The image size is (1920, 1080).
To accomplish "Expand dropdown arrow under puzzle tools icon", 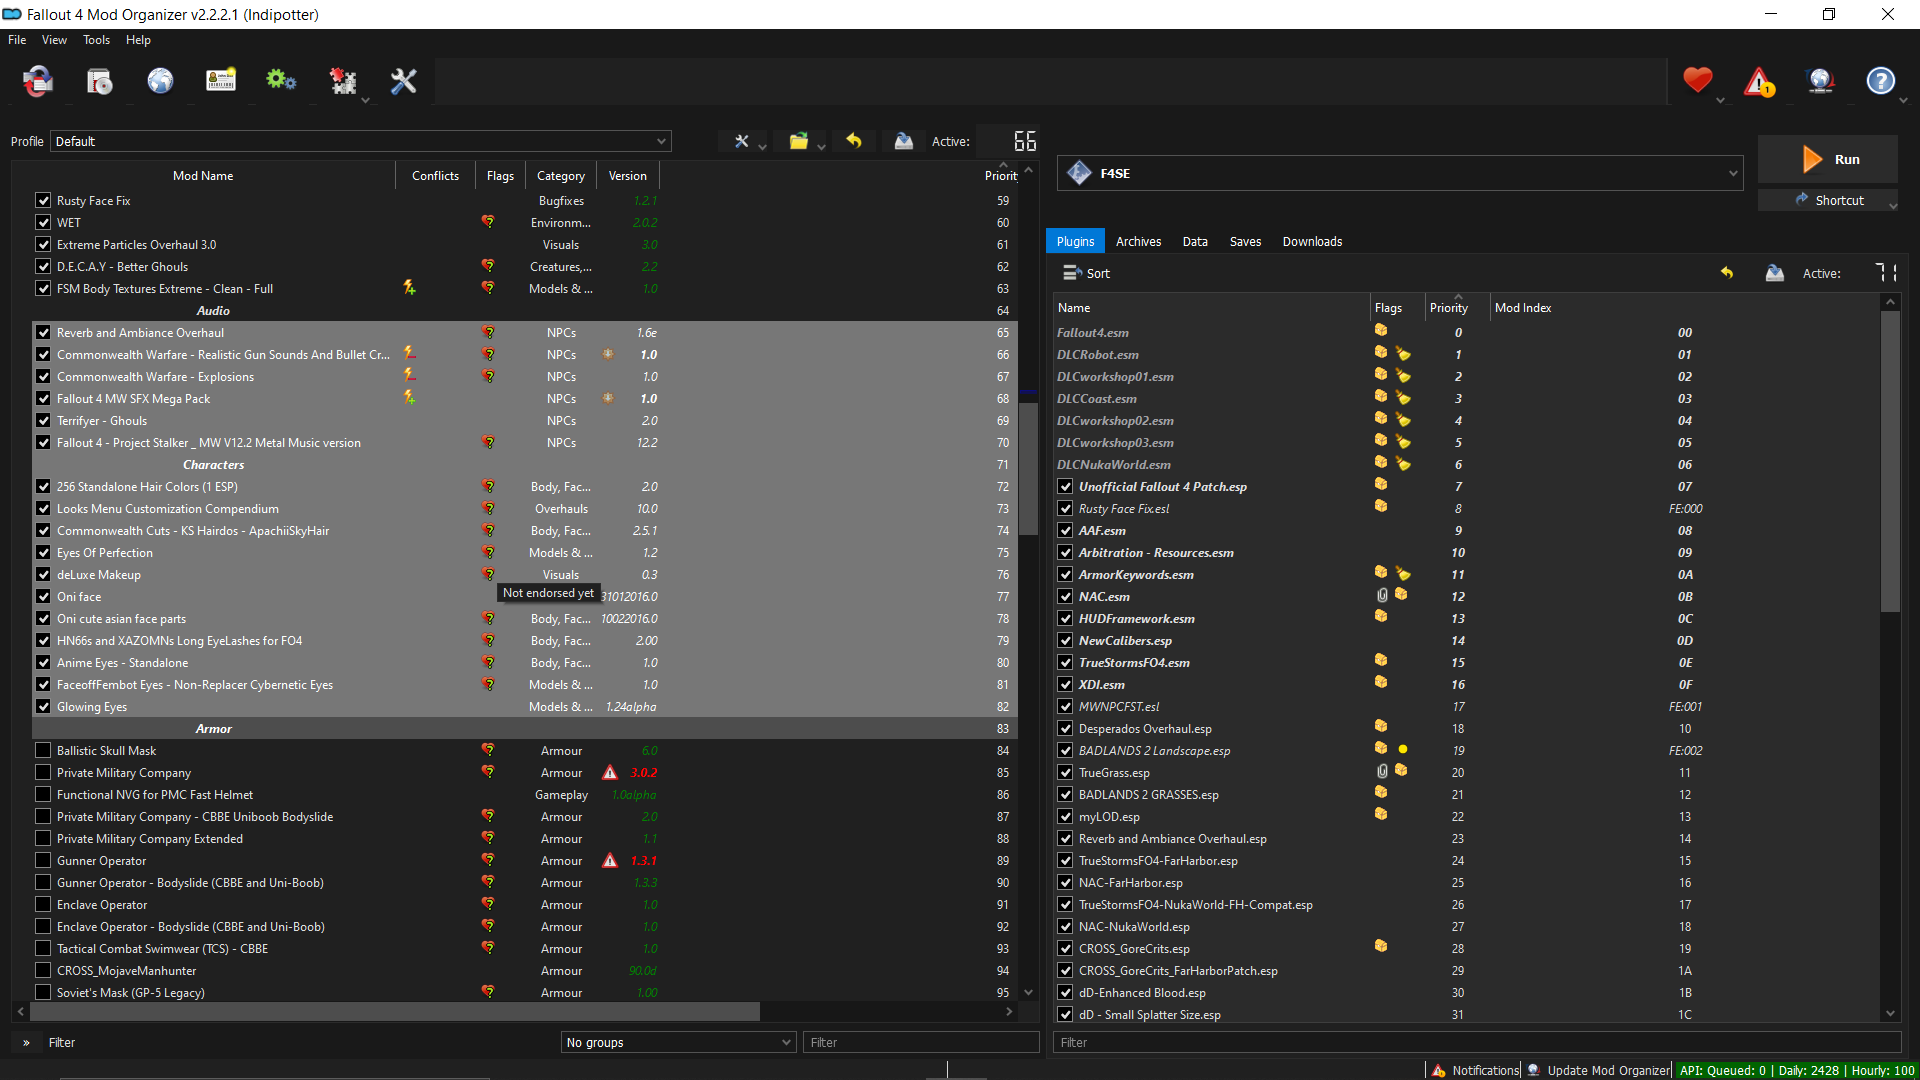I will pyautogui.click(x=365, y=101).
